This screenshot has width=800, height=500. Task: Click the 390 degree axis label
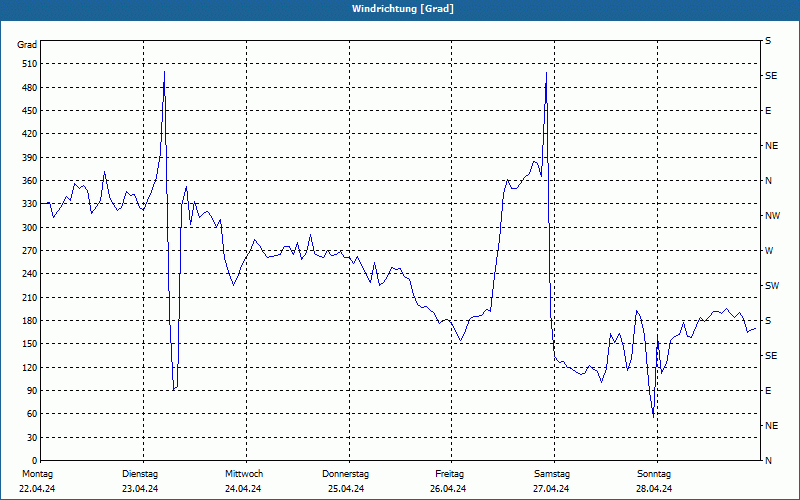click(30, 158)
